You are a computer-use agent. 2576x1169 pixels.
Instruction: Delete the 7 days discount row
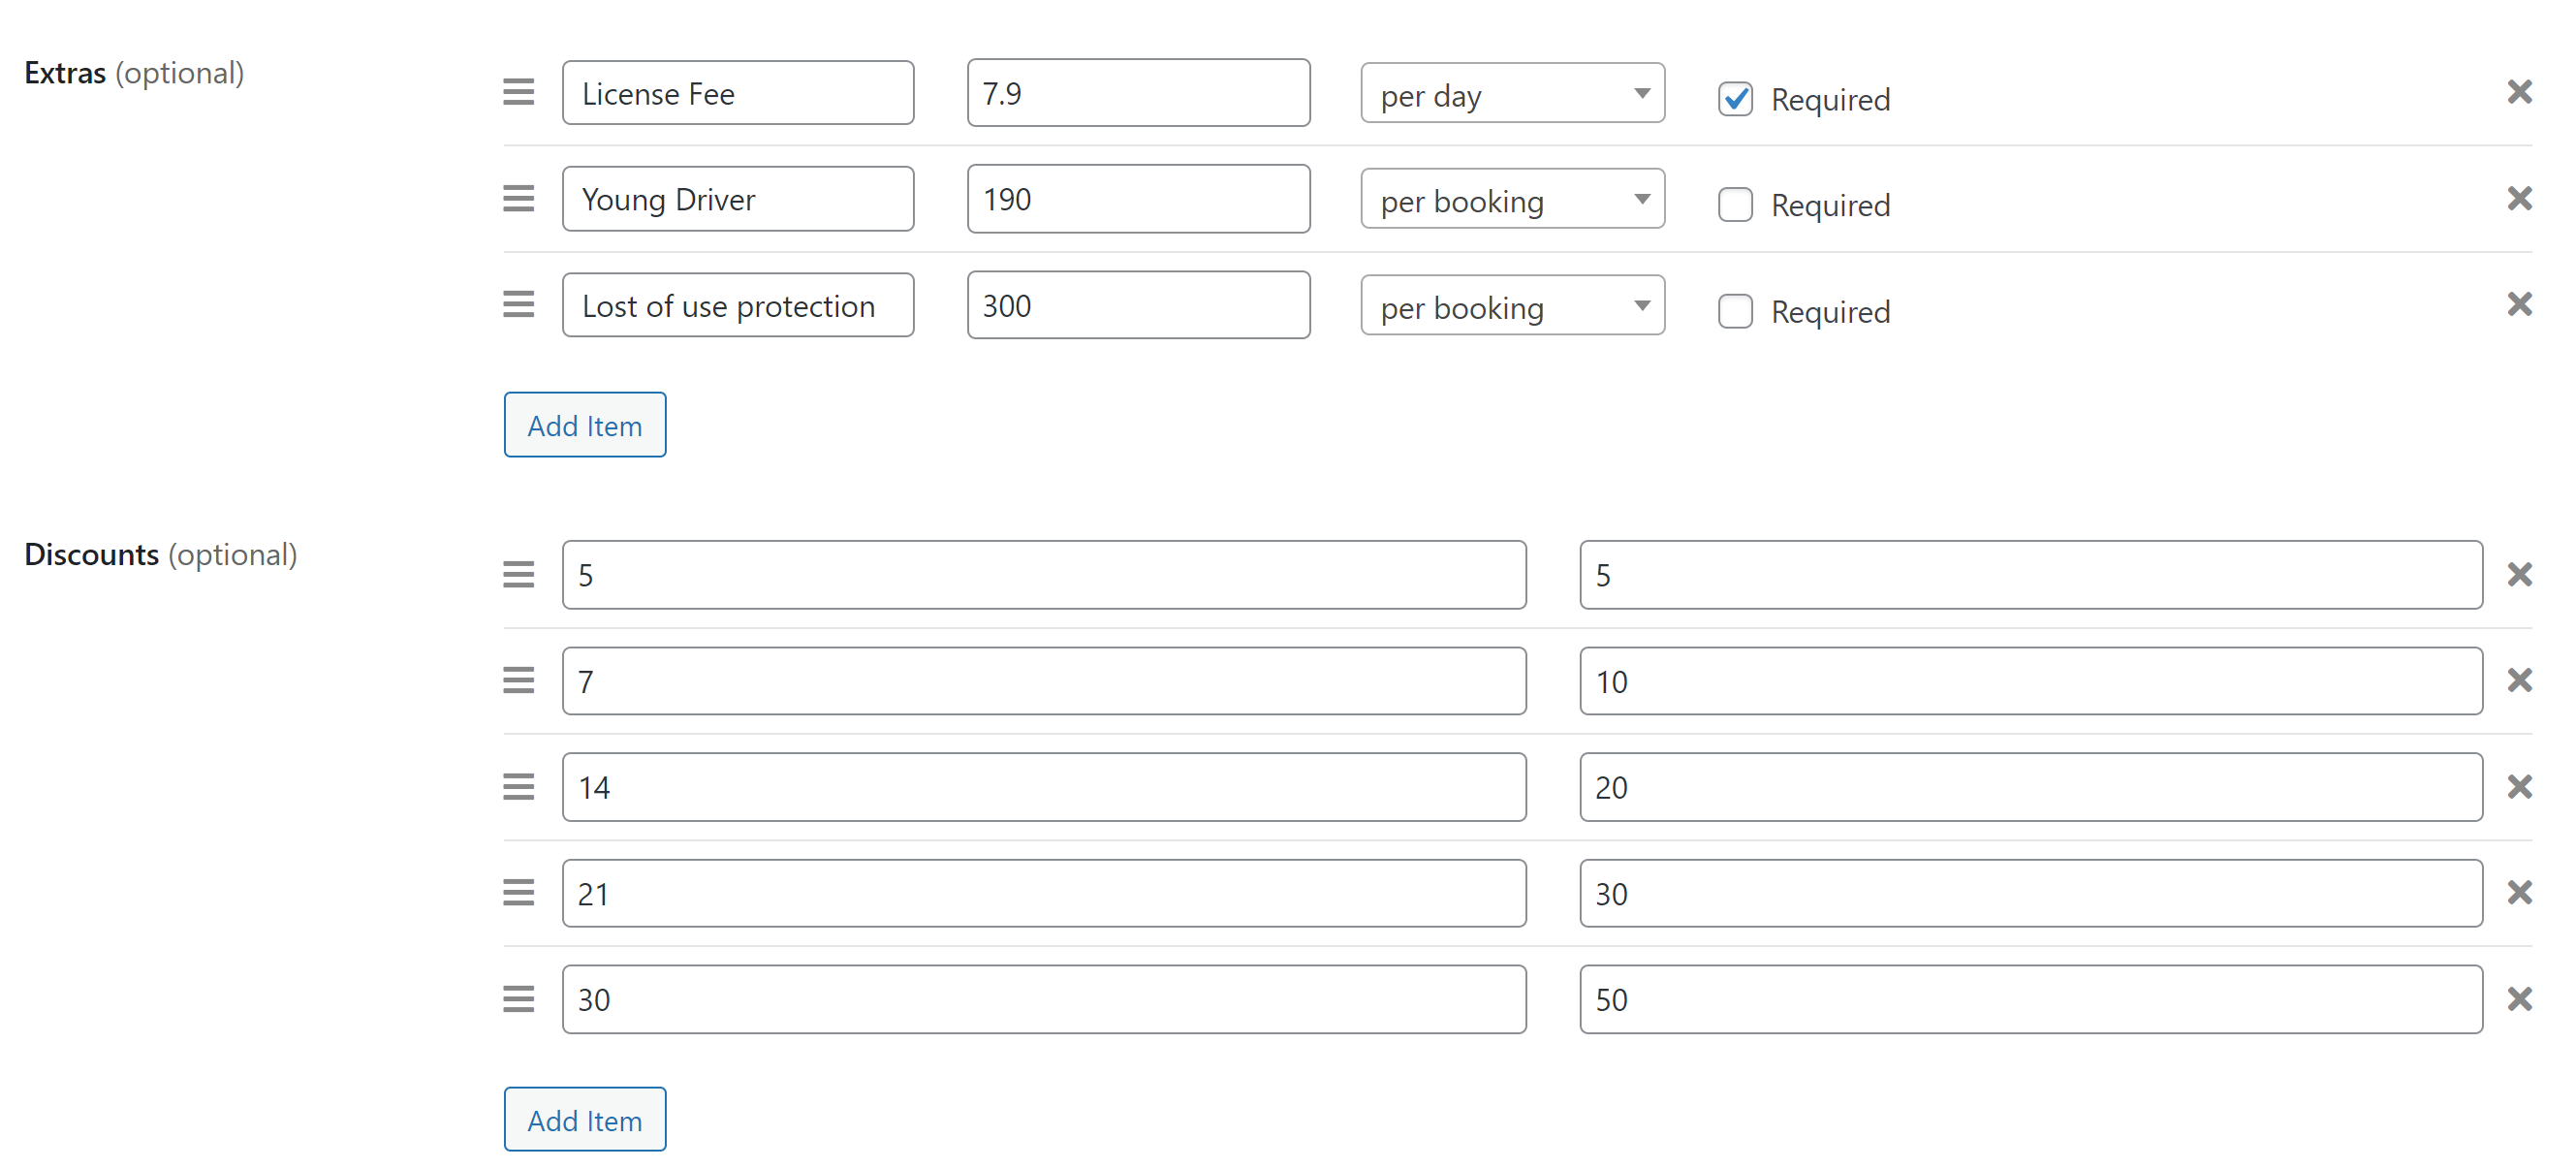(x=2519, y=680)
